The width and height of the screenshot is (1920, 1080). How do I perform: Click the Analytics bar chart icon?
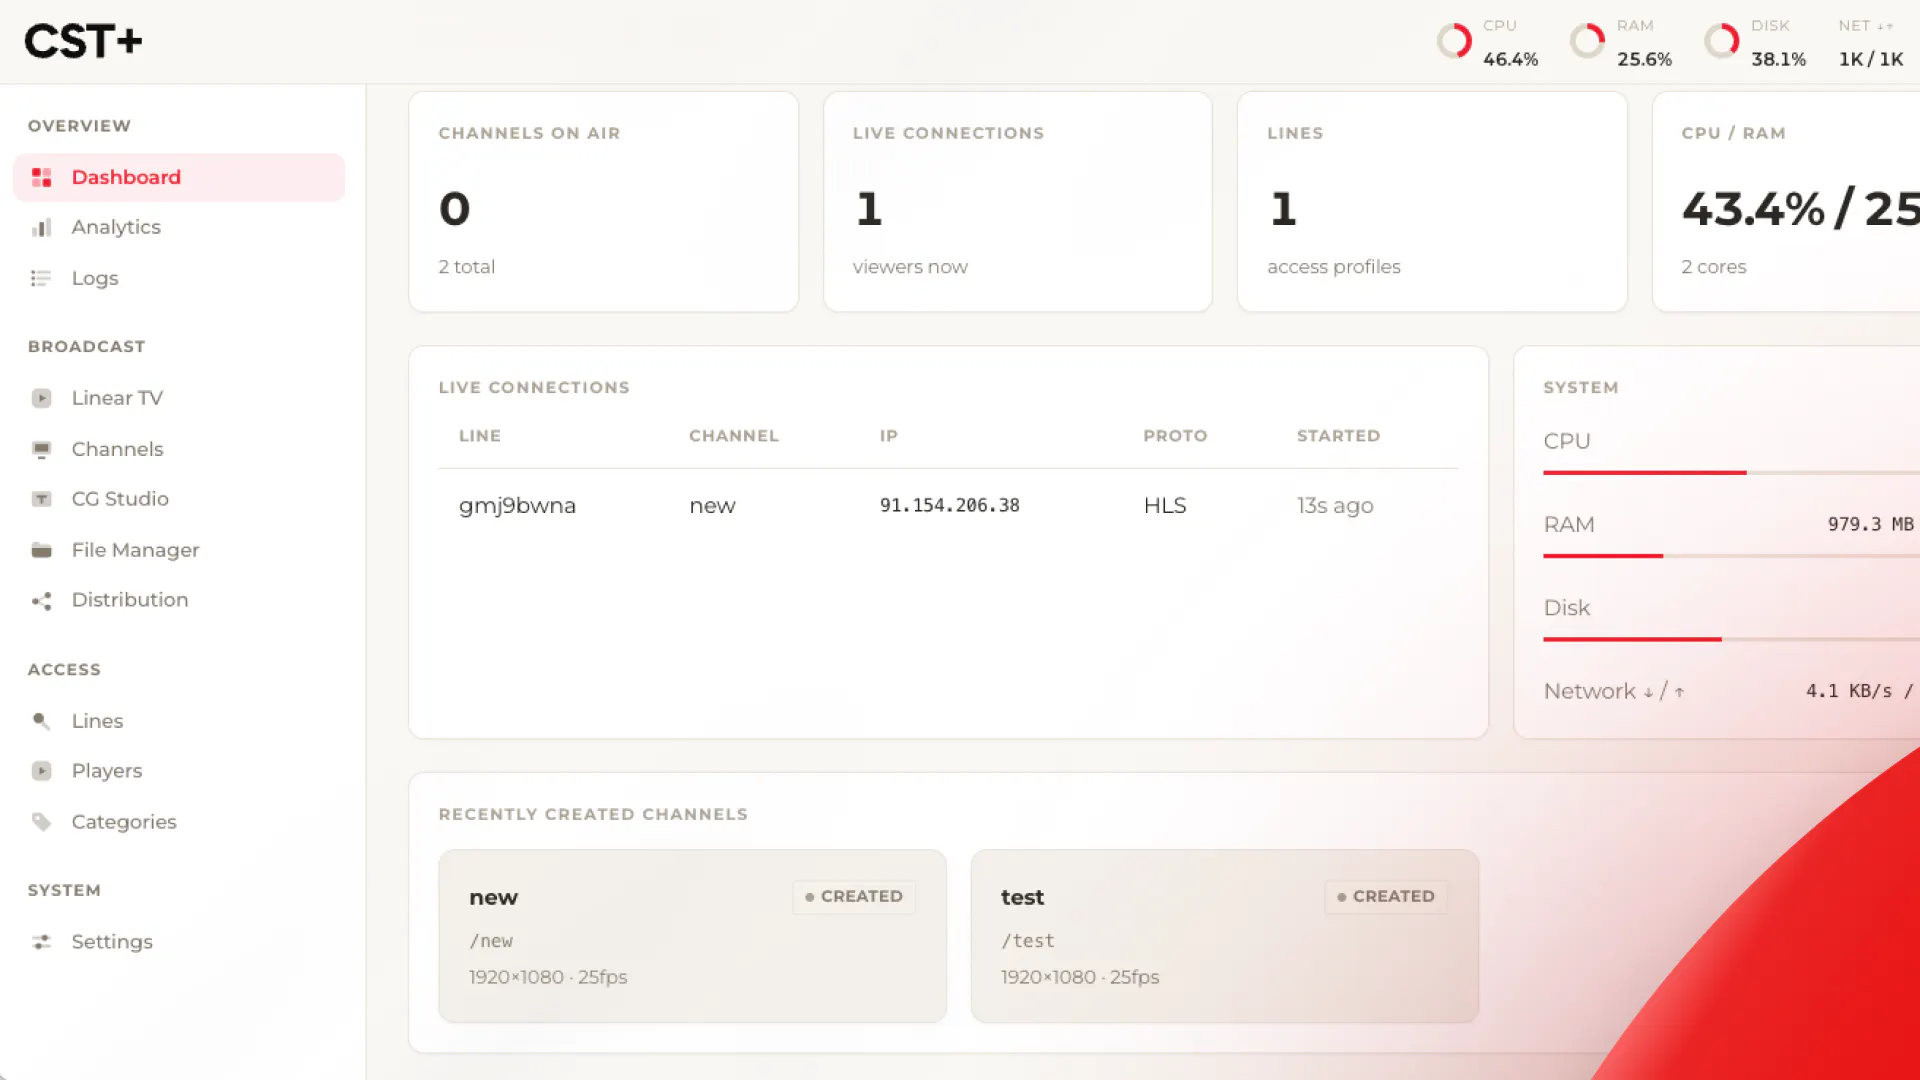tap(41, 228)
